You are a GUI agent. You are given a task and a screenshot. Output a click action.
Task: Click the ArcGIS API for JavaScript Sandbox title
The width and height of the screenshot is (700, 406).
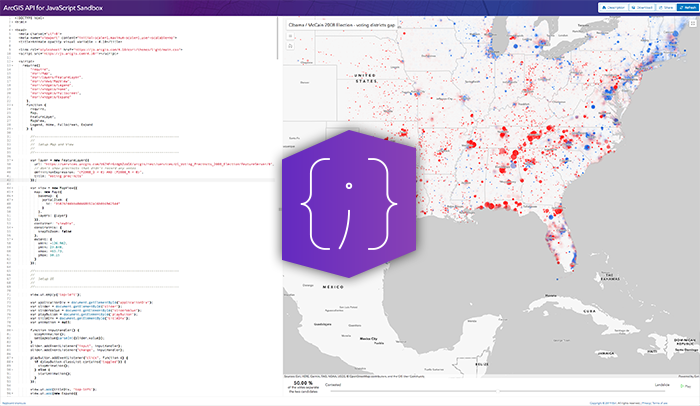pyautogui.click(x=53, y=8)
